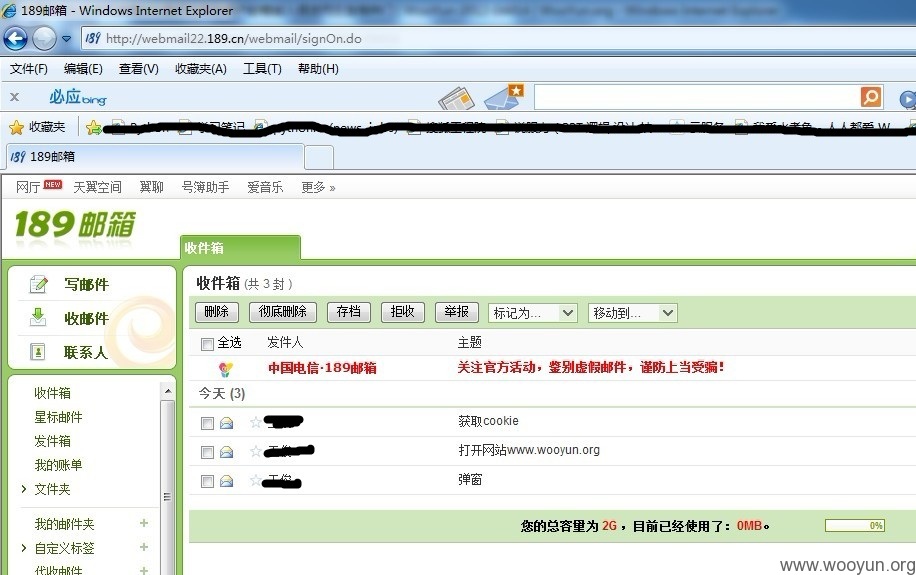Open the 移动到... dropdown
The width and height of the screenshot is (916, 575).
633,313
